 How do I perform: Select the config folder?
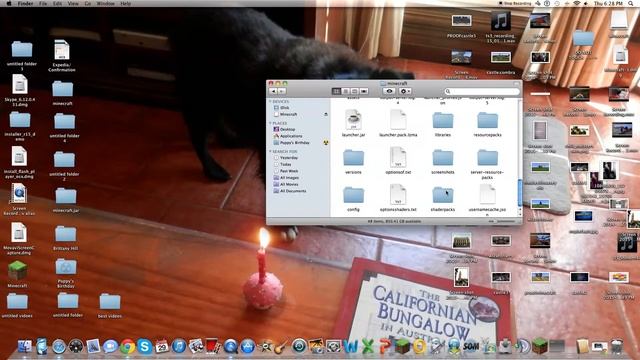pyautogui.click(x=353, y=195)
